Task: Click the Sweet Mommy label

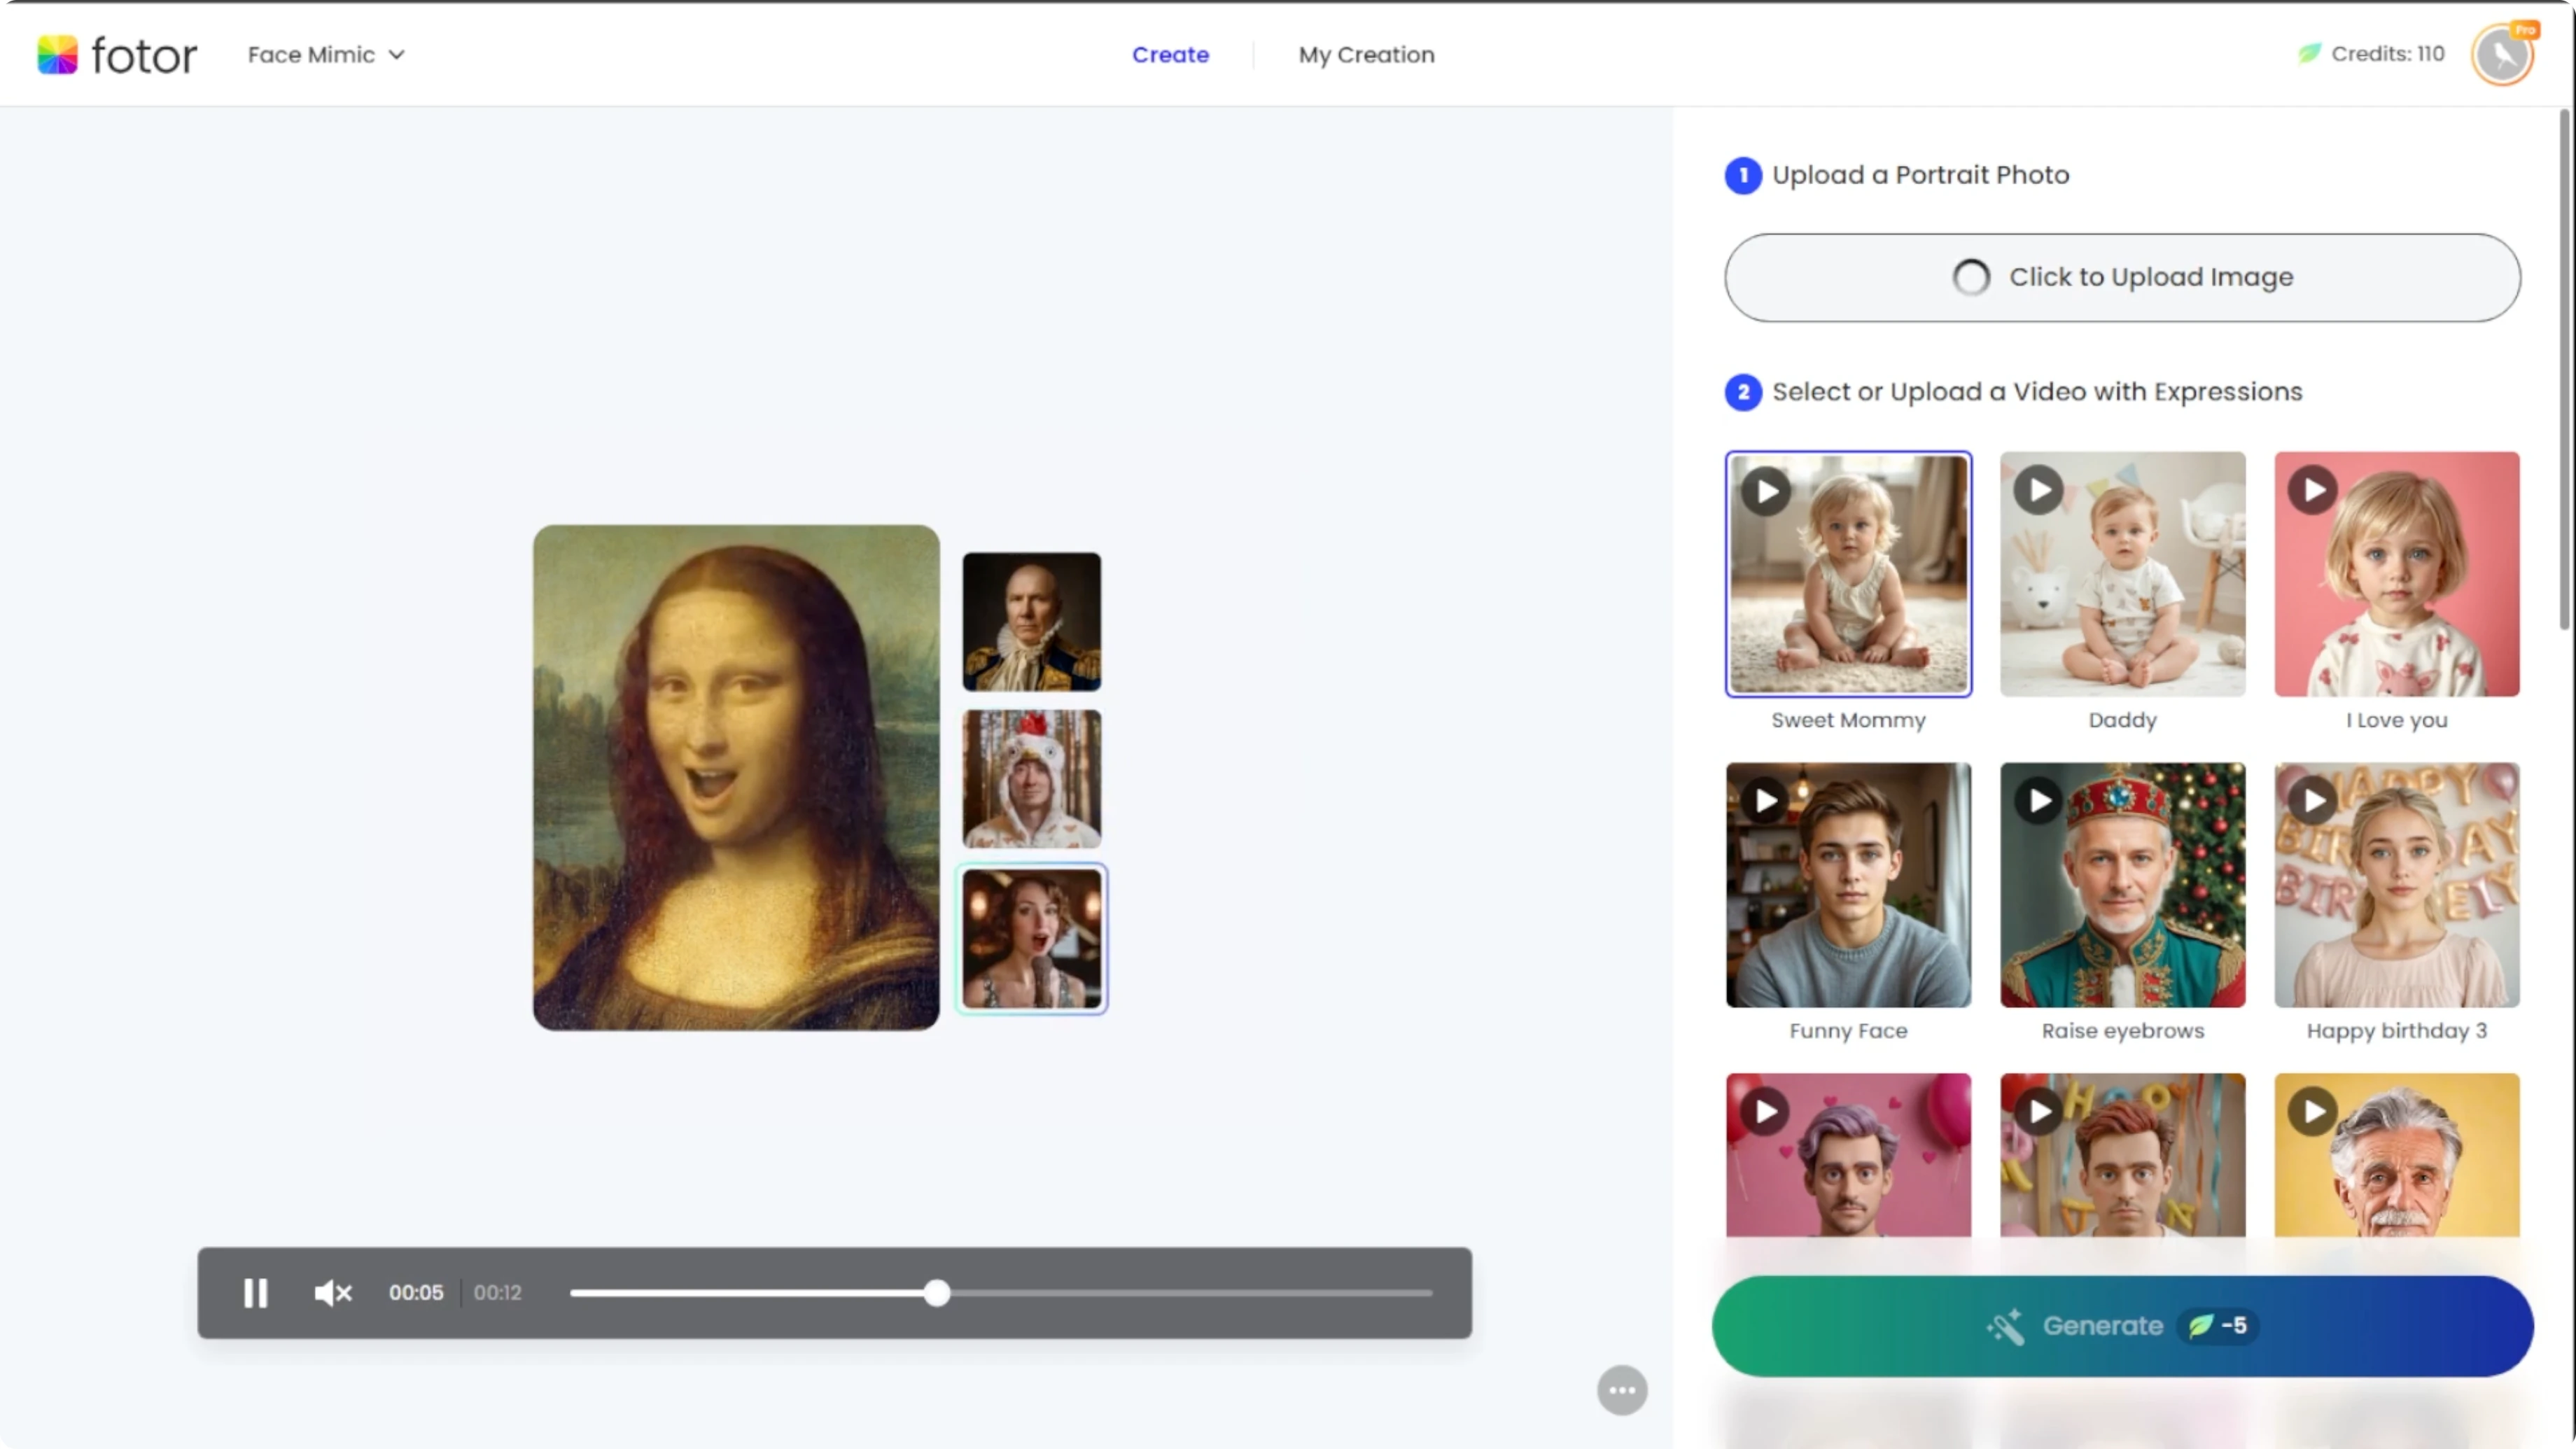Action: tap(1848, 720)
